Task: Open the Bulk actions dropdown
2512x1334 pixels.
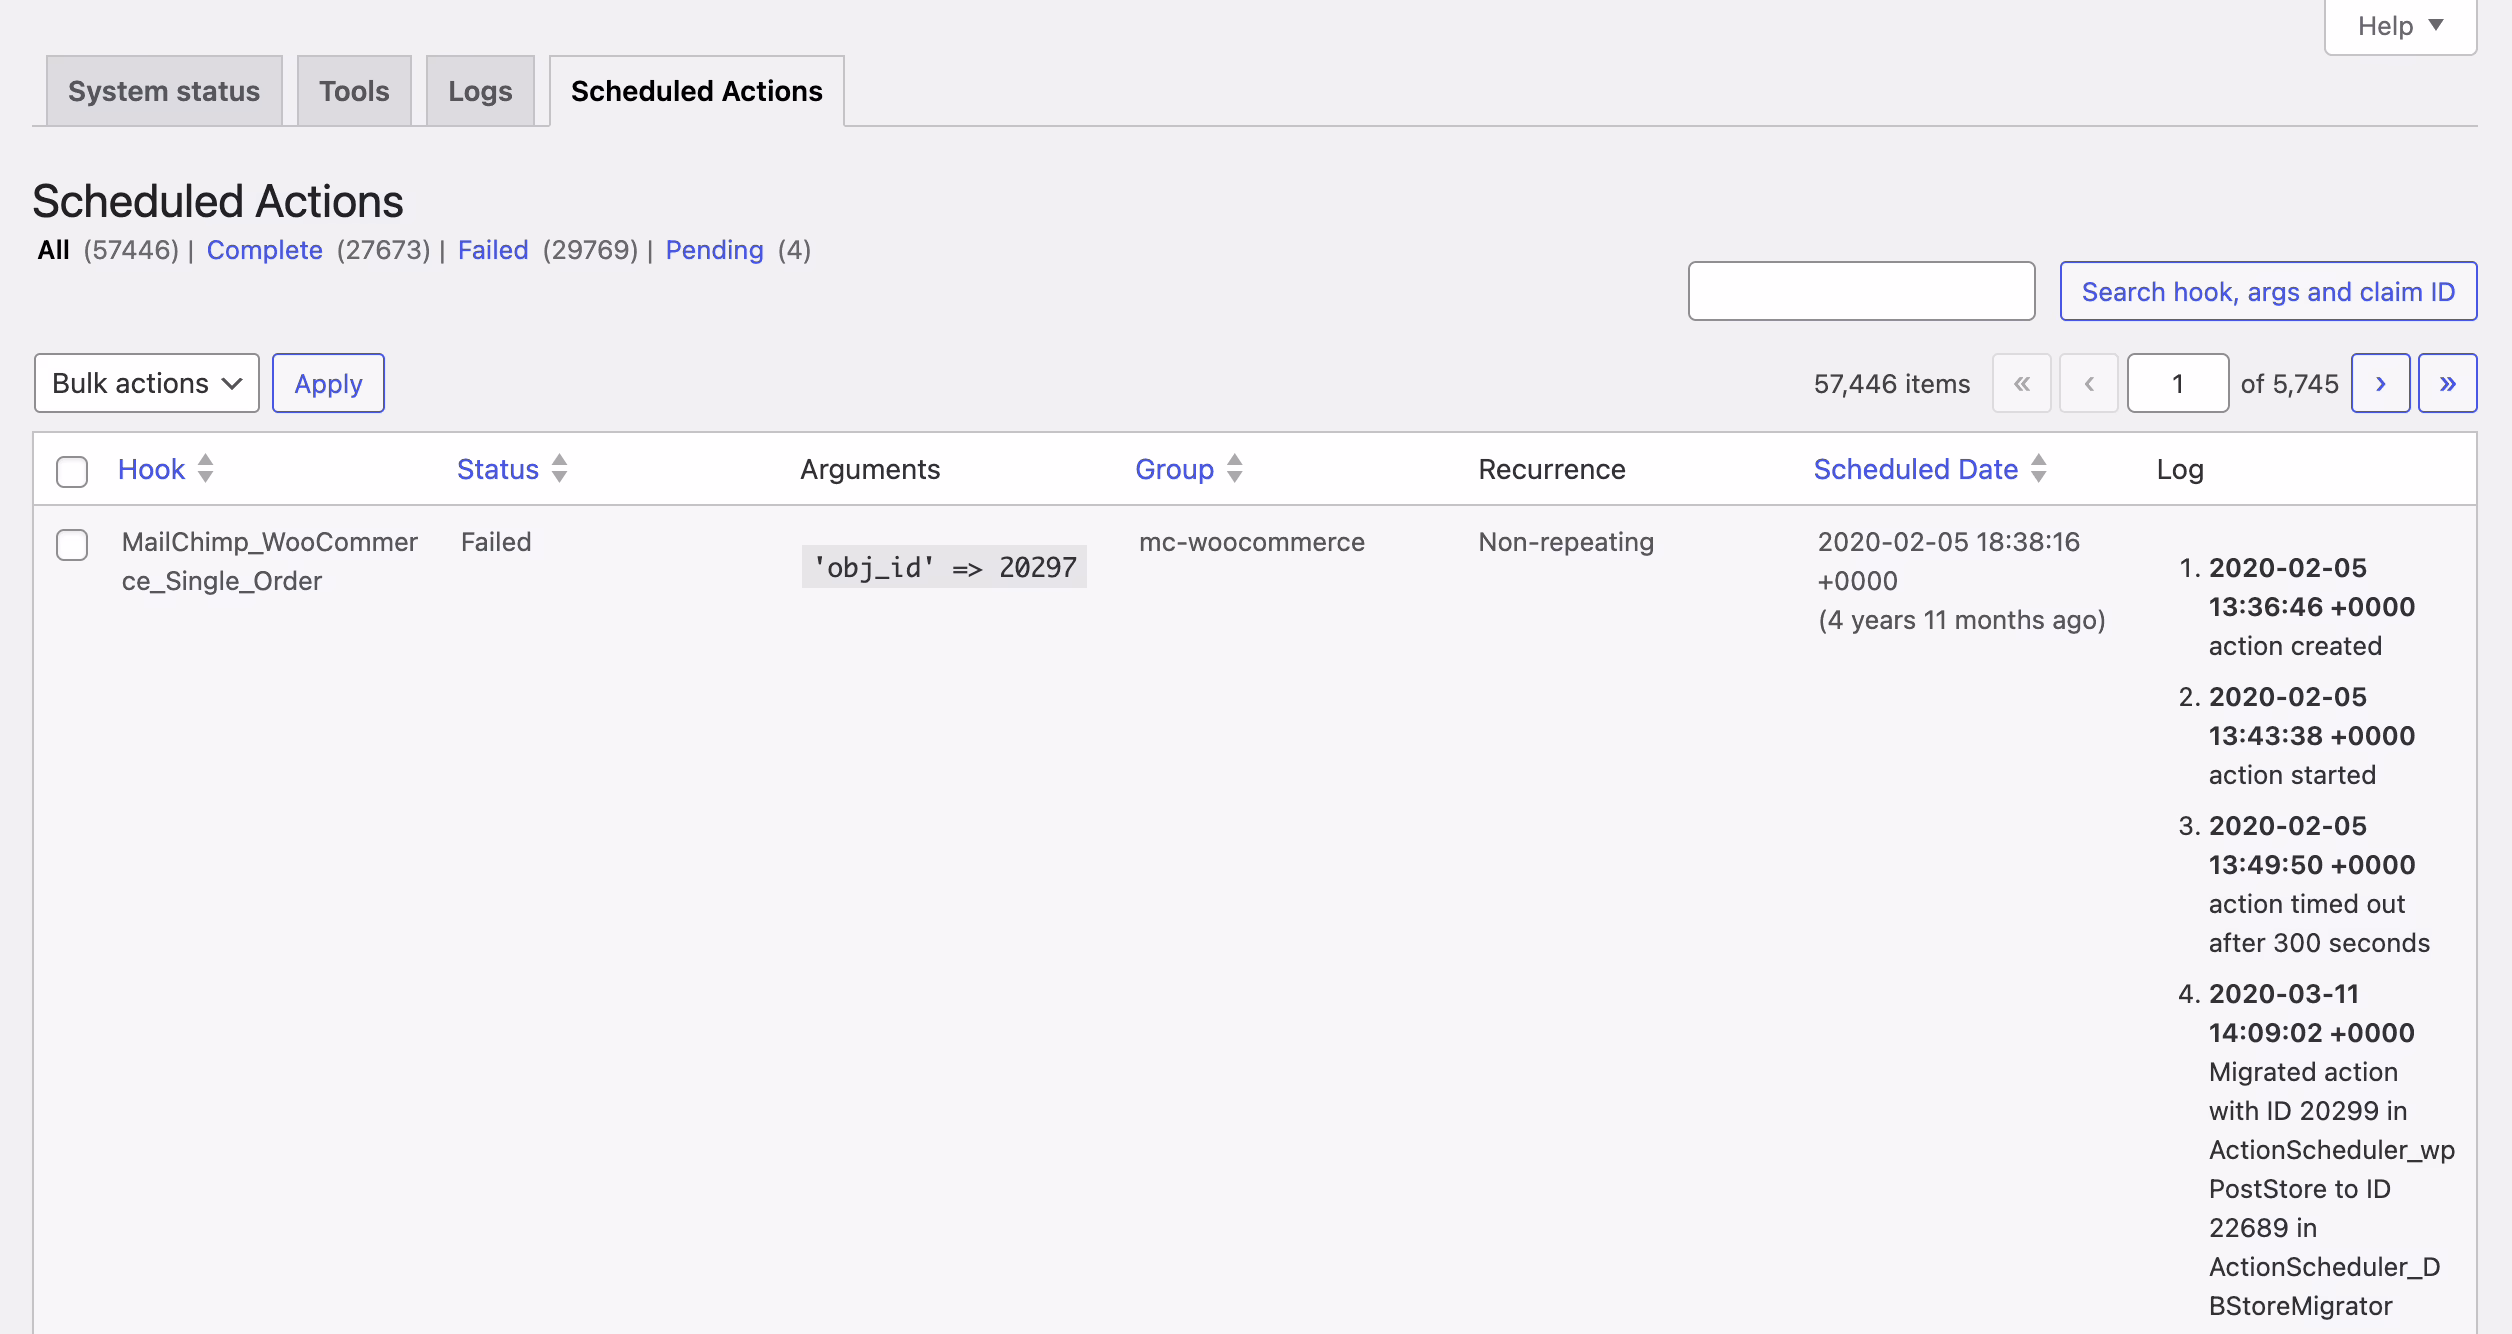Action: click(147, 383)
